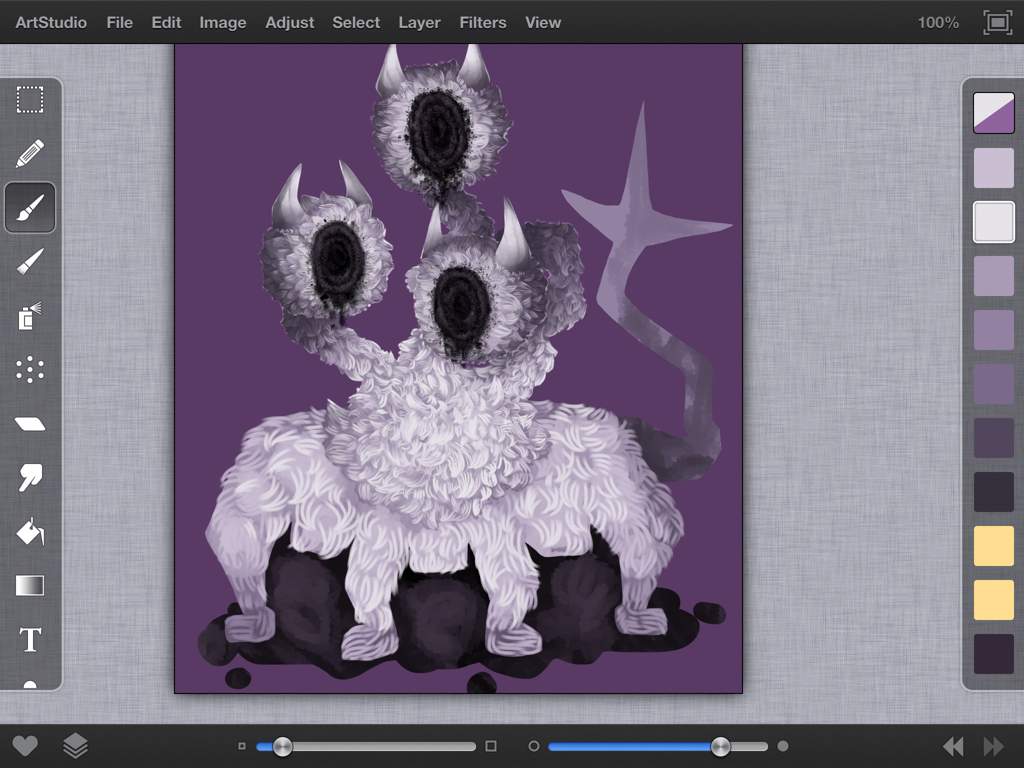Pick the Smudge finger tool
This screenshot has height=768, width=1024.
click(x=30, y=478)
